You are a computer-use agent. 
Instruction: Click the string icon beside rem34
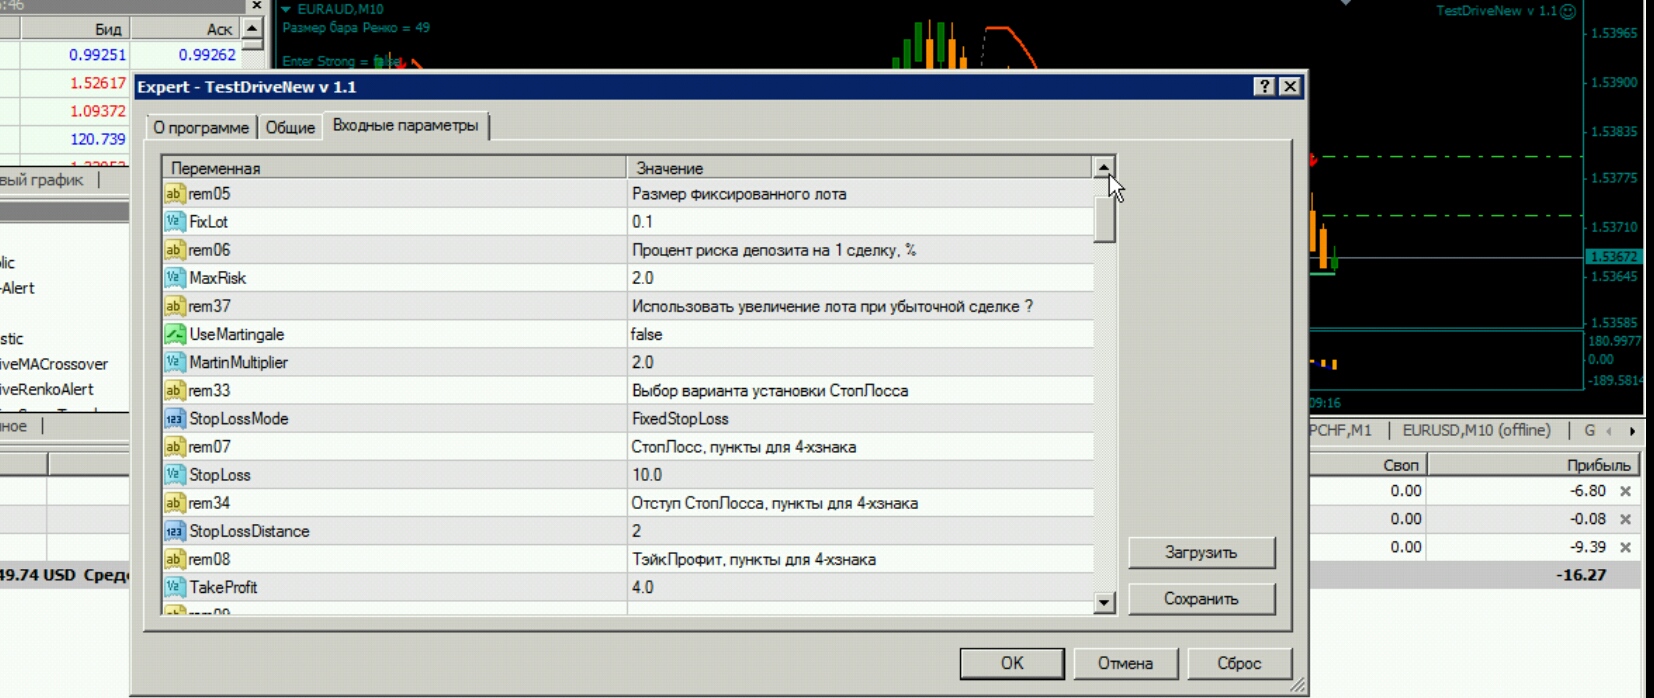(x=174, y=503)
